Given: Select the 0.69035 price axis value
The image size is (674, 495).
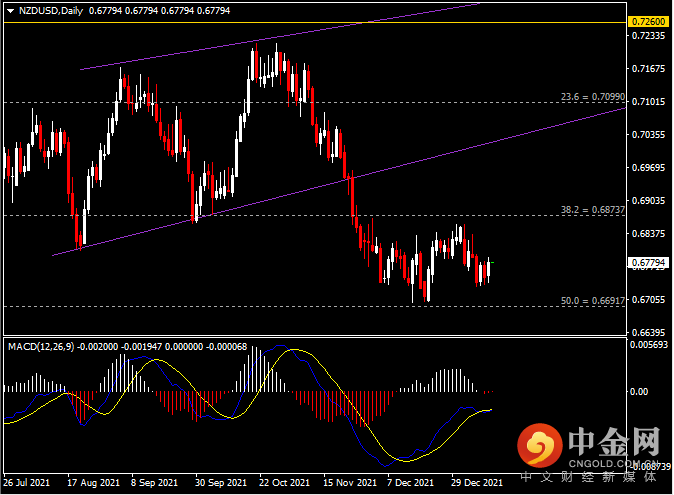Looking at the screenshot, I should click(649, 201).
